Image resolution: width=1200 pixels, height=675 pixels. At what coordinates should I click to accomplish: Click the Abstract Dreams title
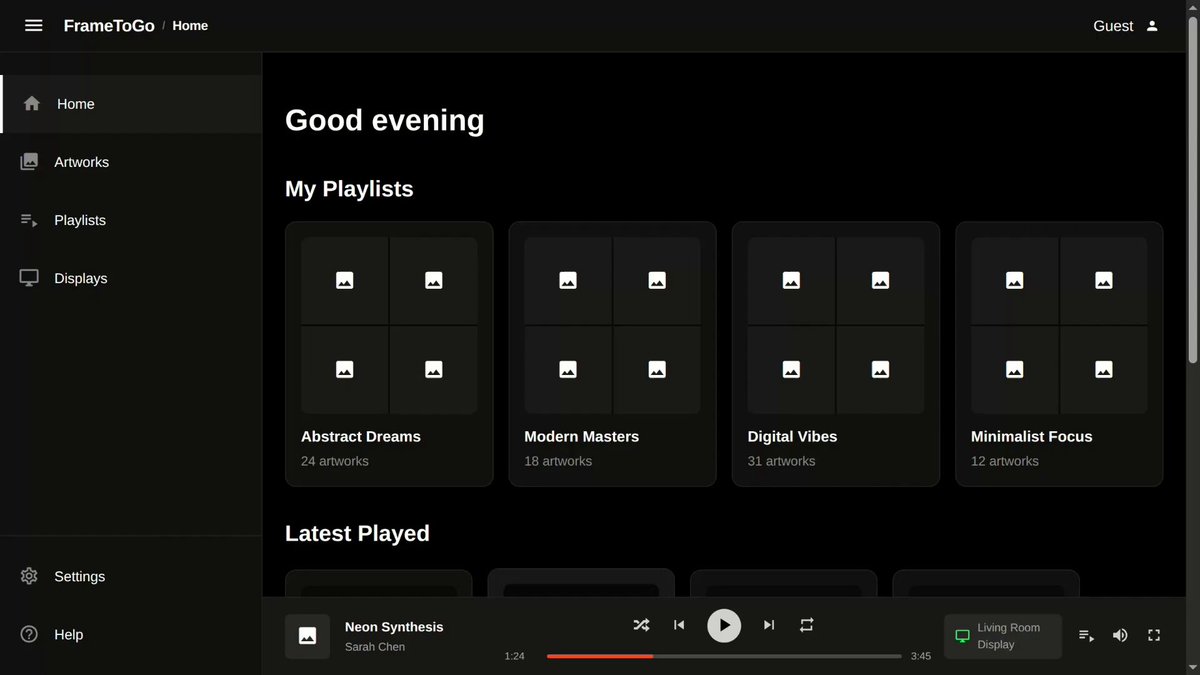tap(361, 437)
